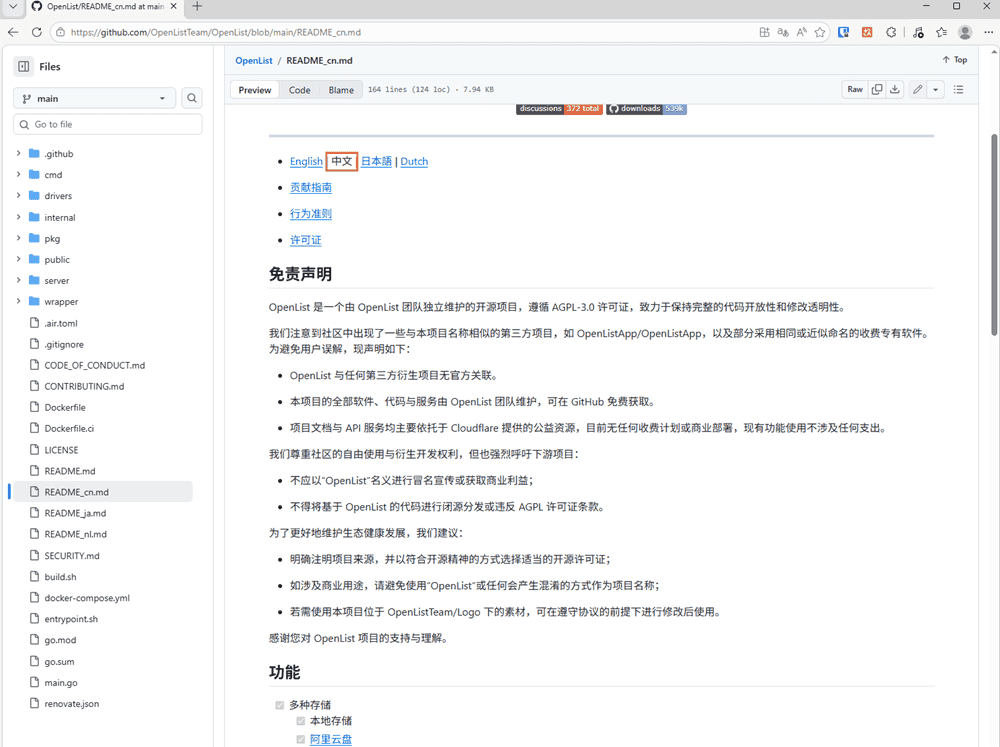This screenshot has width=1000, height=747.
Task: Open the English README link
Action: (x=306, y=162)
